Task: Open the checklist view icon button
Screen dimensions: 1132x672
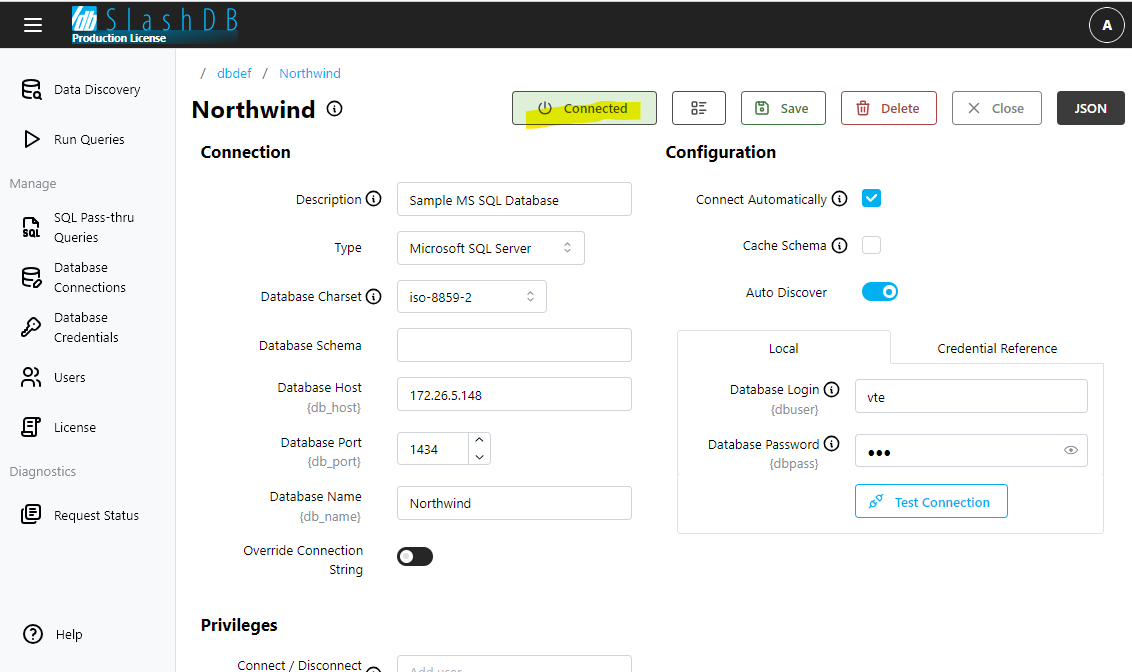Action: pos(698,108)
